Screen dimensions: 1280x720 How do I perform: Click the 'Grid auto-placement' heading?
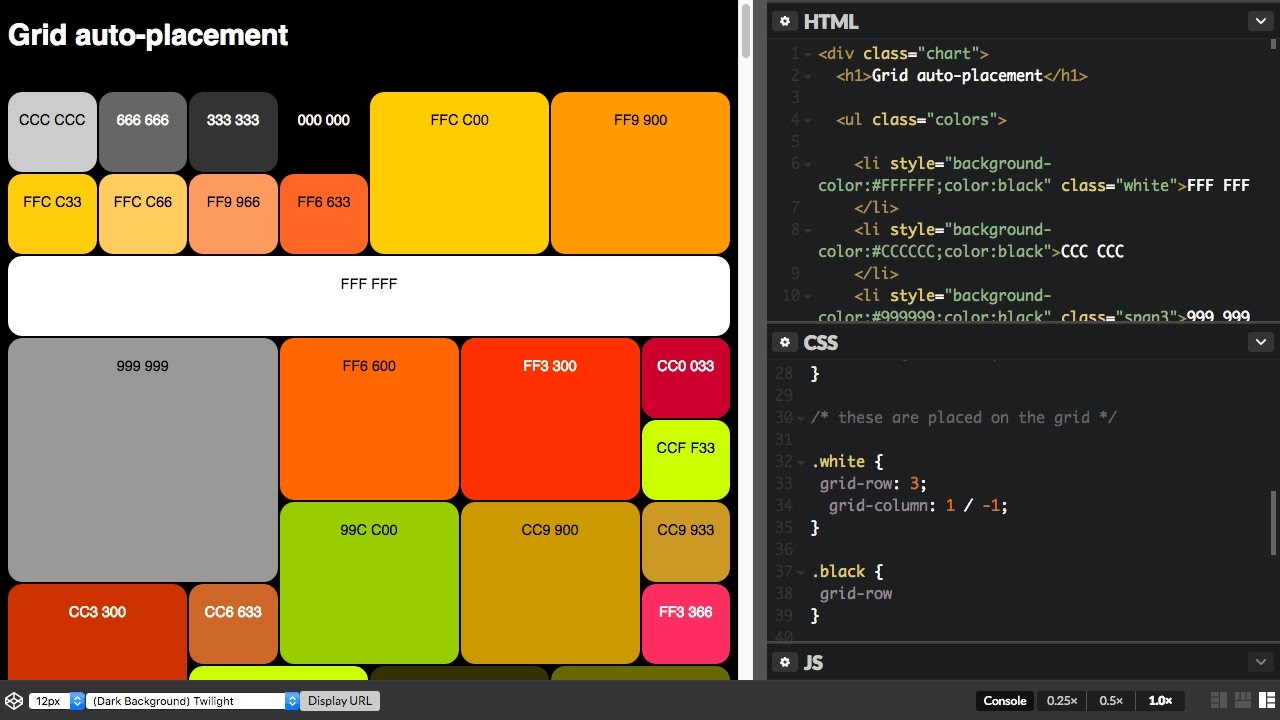coord(148,35)
